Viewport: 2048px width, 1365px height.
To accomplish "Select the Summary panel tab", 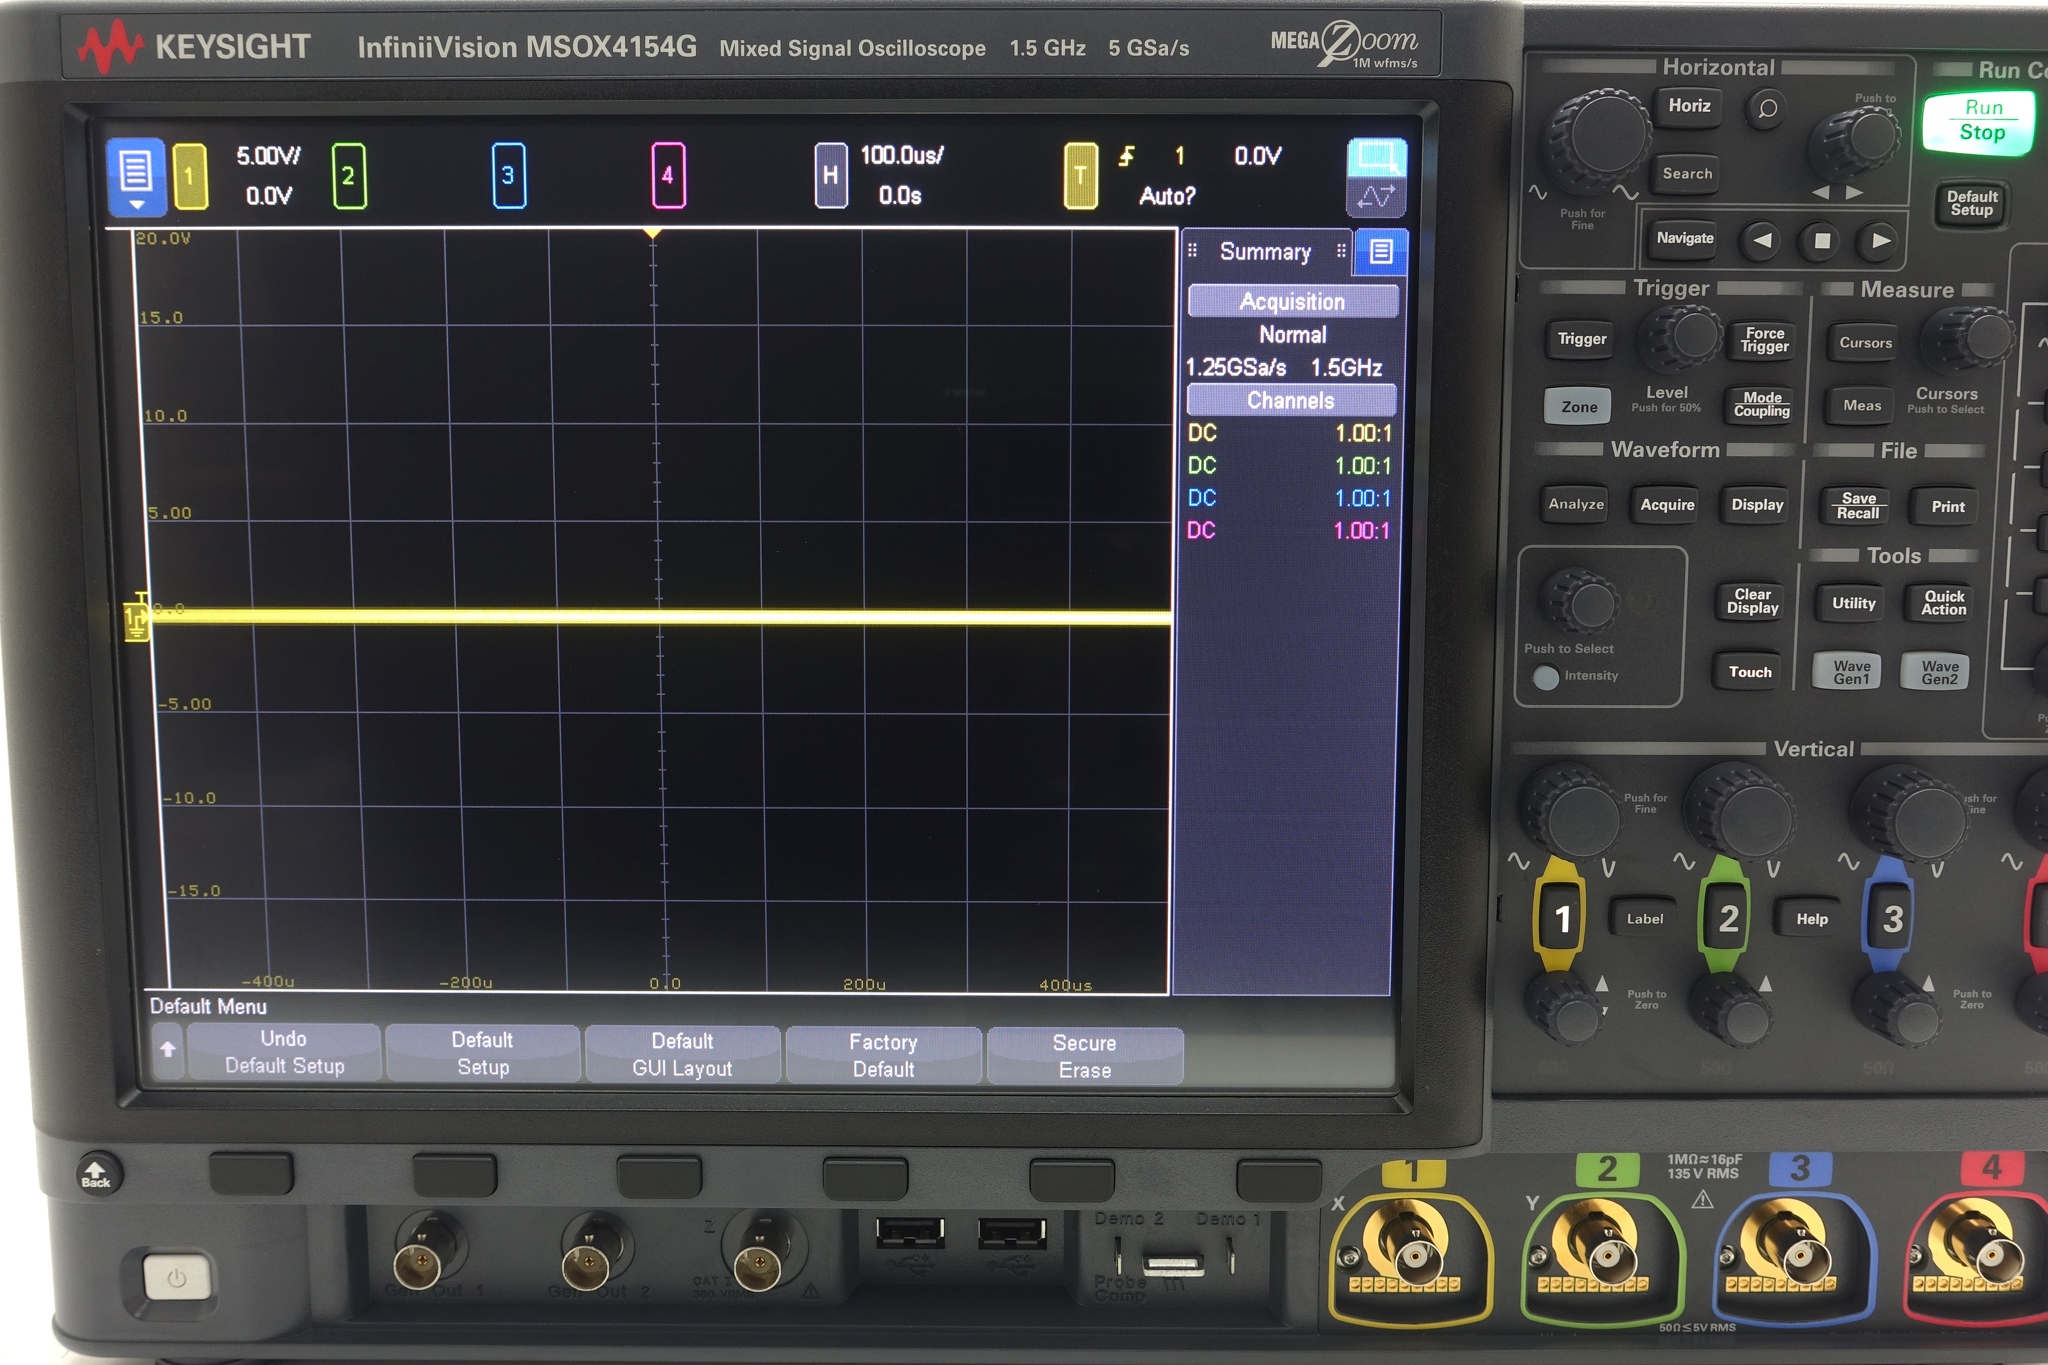I will click(x=1264, y=252).
